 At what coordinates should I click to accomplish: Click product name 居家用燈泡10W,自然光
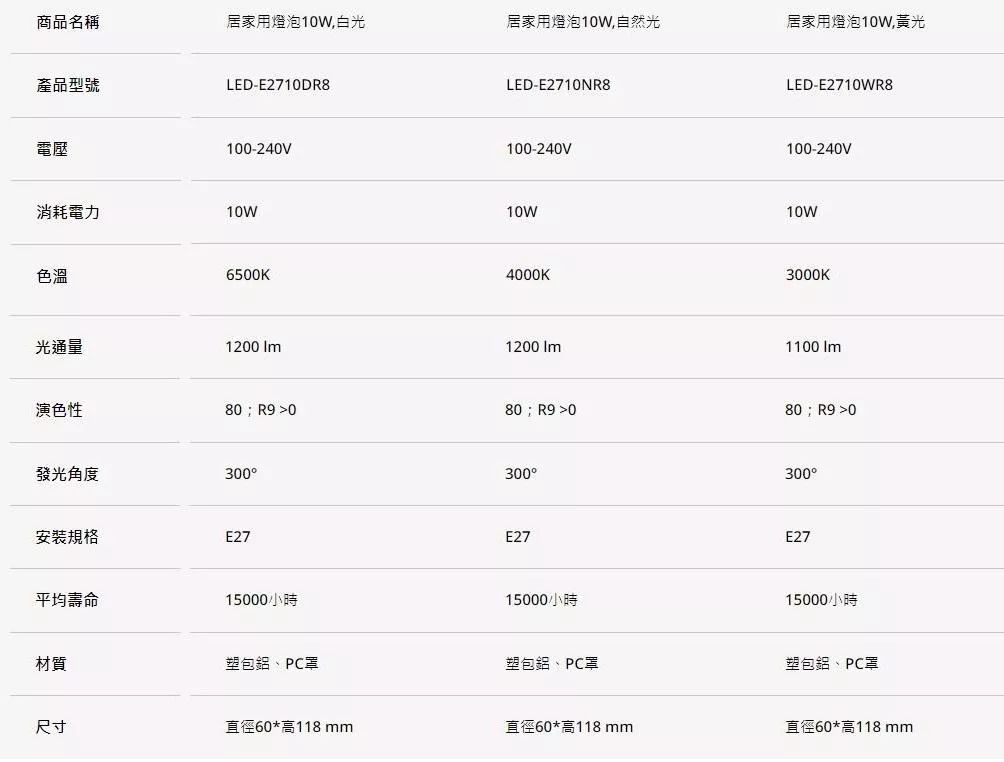tap(583, 22)
